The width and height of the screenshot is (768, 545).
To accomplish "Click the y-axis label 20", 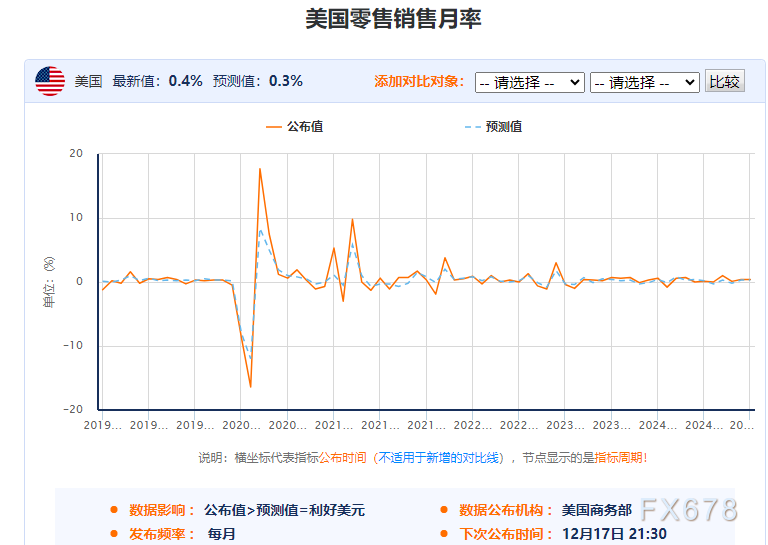I will [76, 154].
